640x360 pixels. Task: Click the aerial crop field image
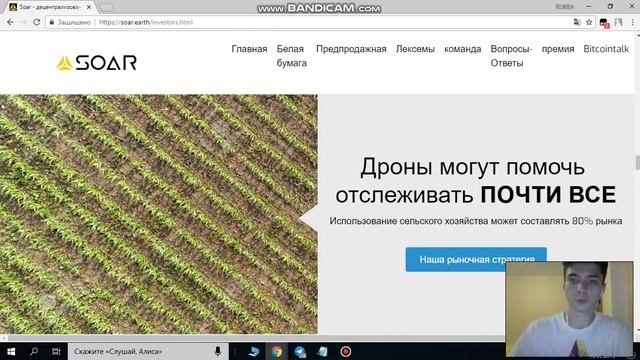pos(158,214)
